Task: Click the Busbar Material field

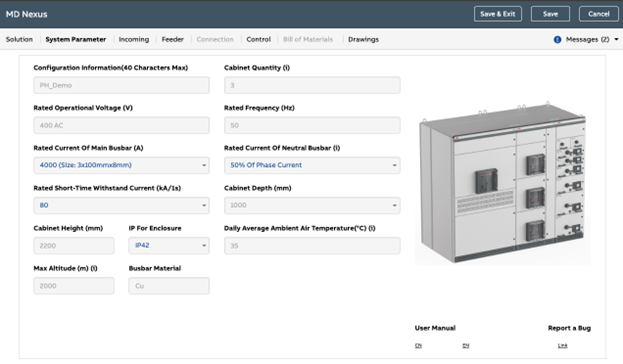Action: click(x=169, y=286)
